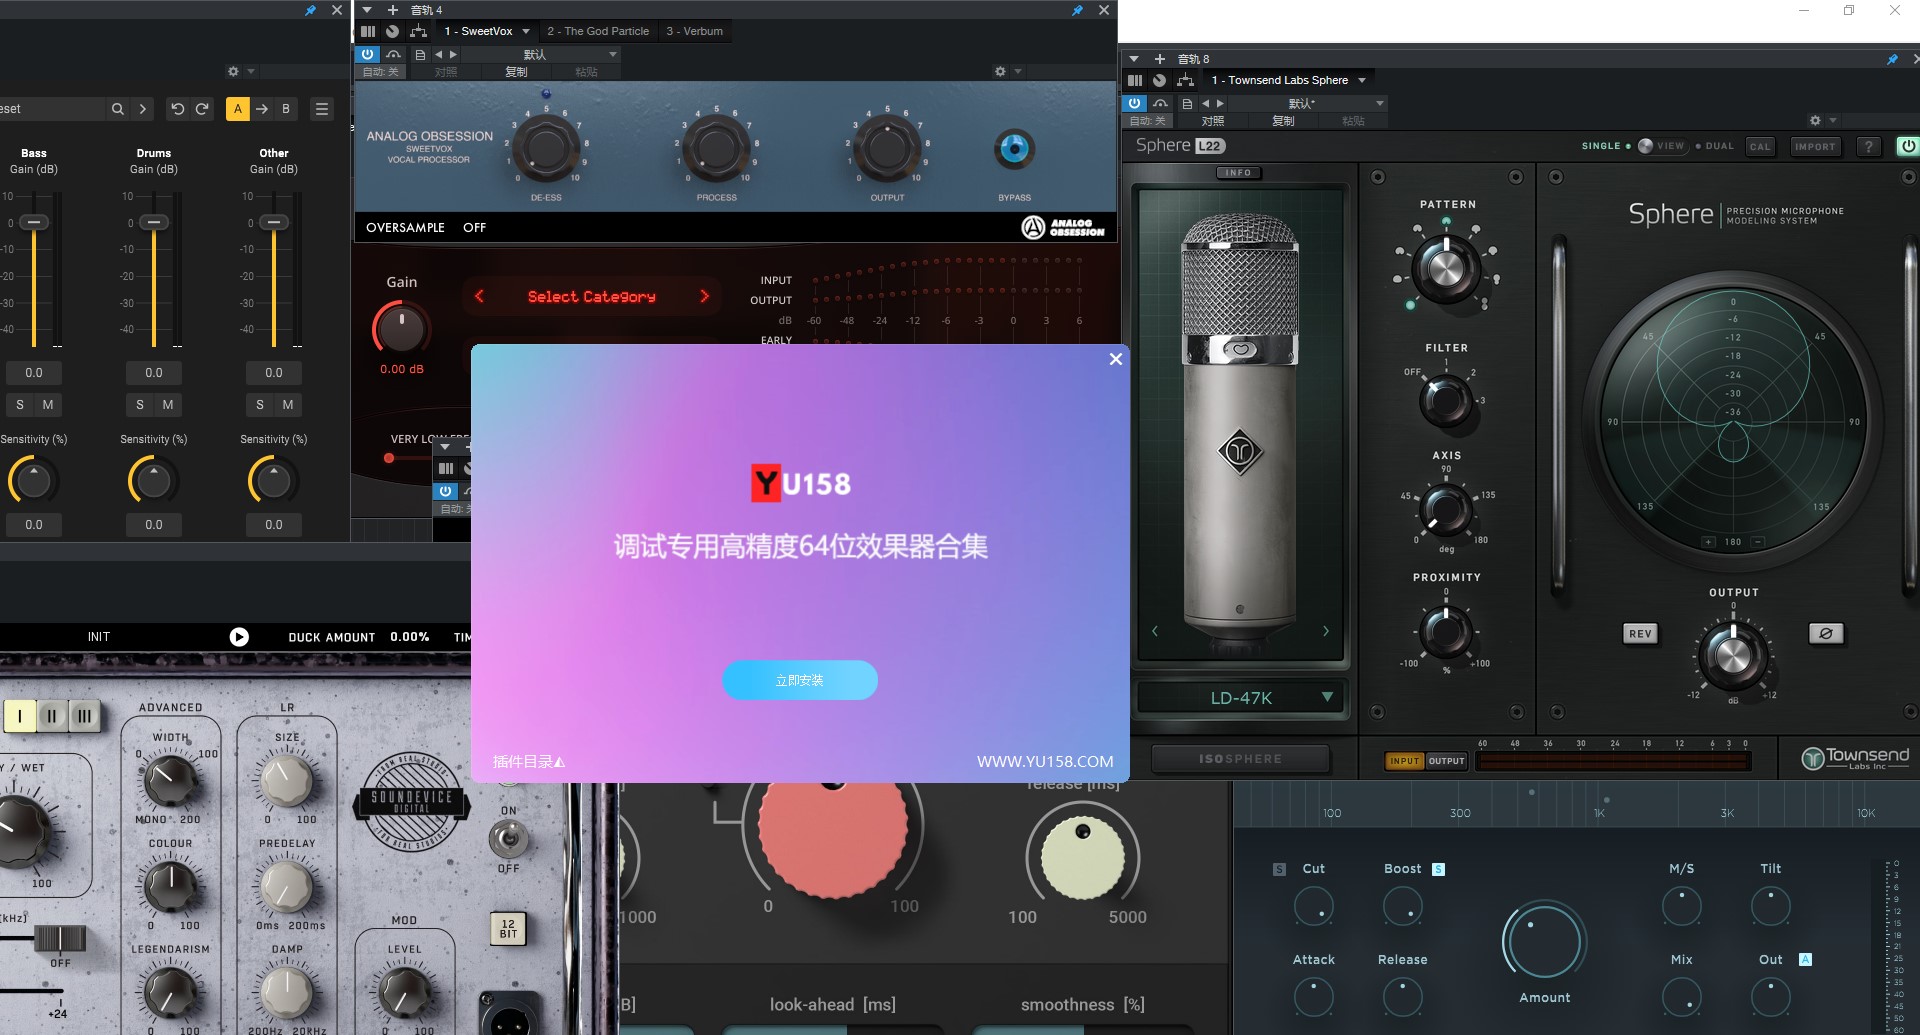Expand the 插件目录 plugin directory option

[x=529, y=762]
